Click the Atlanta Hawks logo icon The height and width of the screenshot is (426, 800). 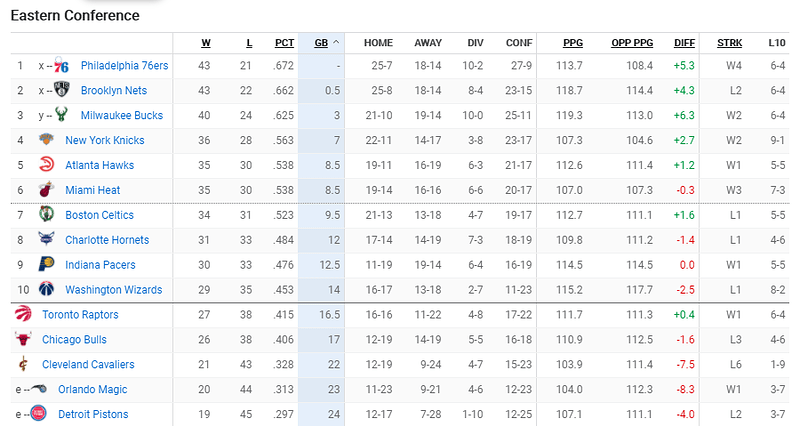click(46, 164)
